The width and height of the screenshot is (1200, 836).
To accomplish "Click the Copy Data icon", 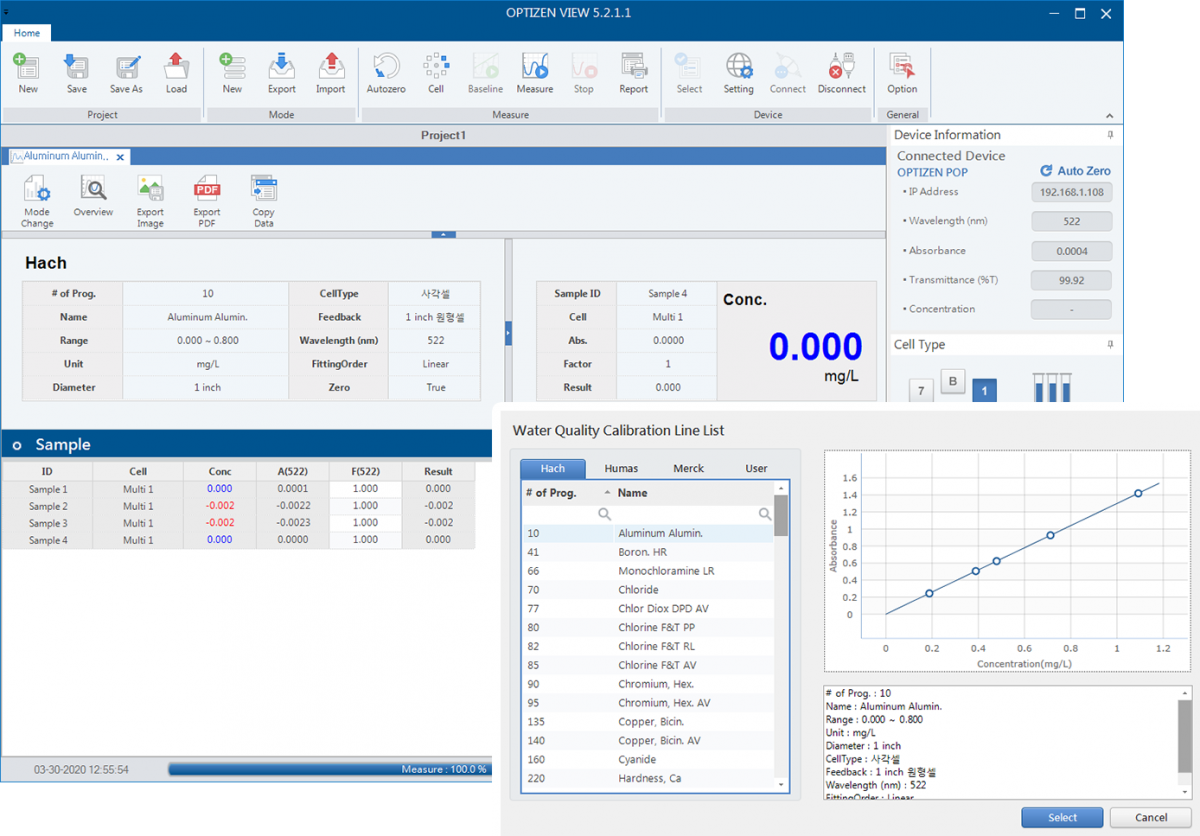I will click(264, 189).
